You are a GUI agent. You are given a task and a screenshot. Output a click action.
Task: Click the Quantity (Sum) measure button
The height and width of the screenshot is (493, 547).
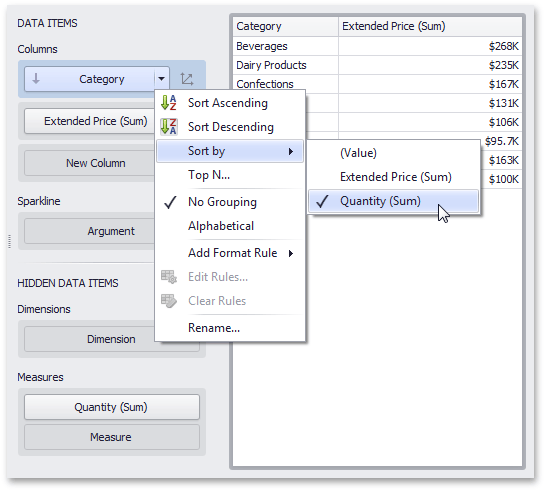click(x=112, y=407)
